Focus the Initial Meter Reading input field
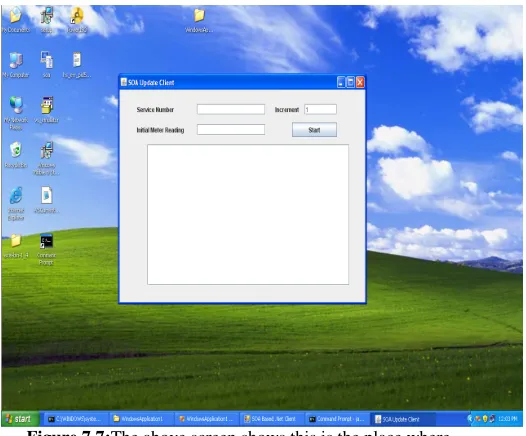This screenshot has height=436, width=526. point(231,129)
